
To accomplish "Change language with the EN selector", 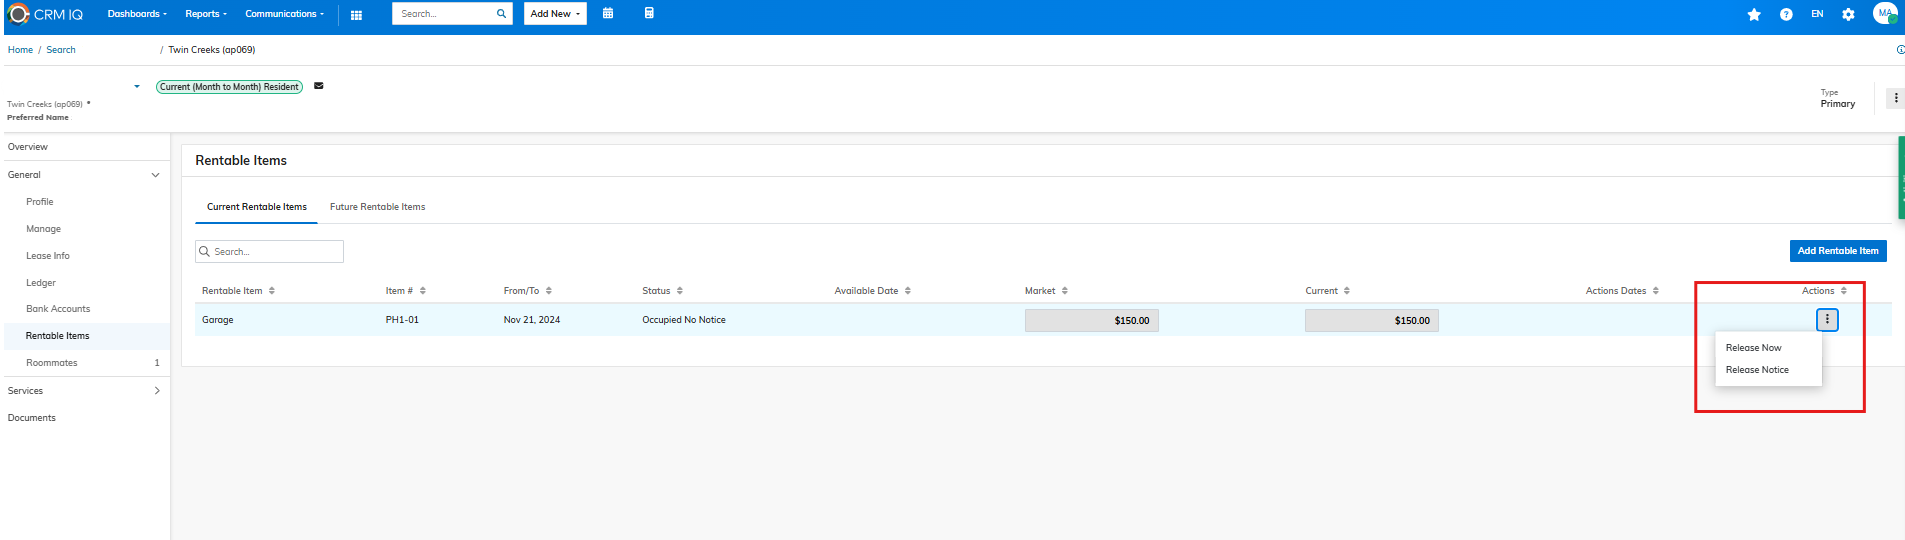I will [x=1817, y=14].
